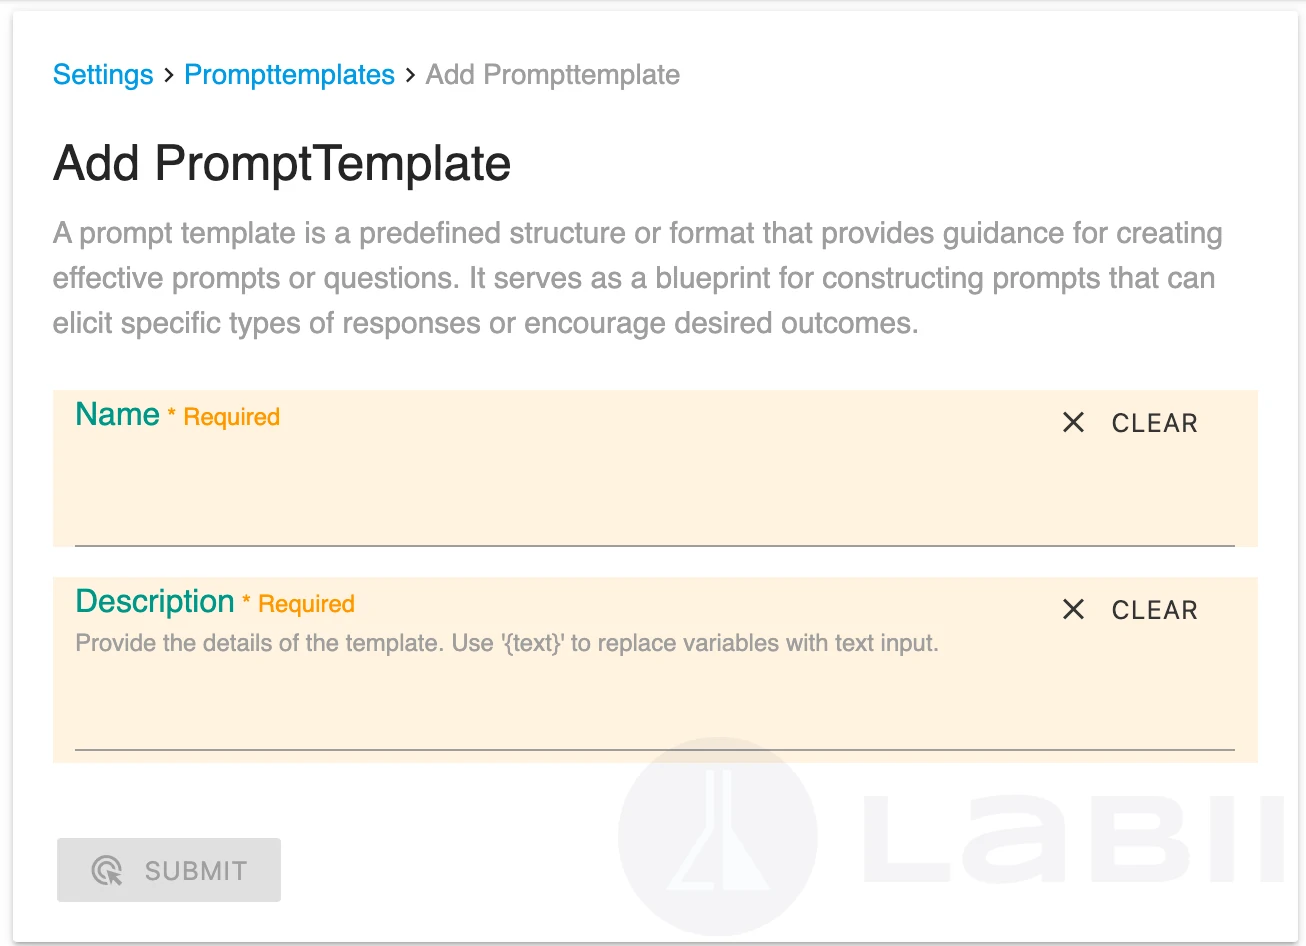The height and width of the screenshot is (946, 1306).
Task: Open the Settings breadcrumb link
Action: tap(103, 75)
